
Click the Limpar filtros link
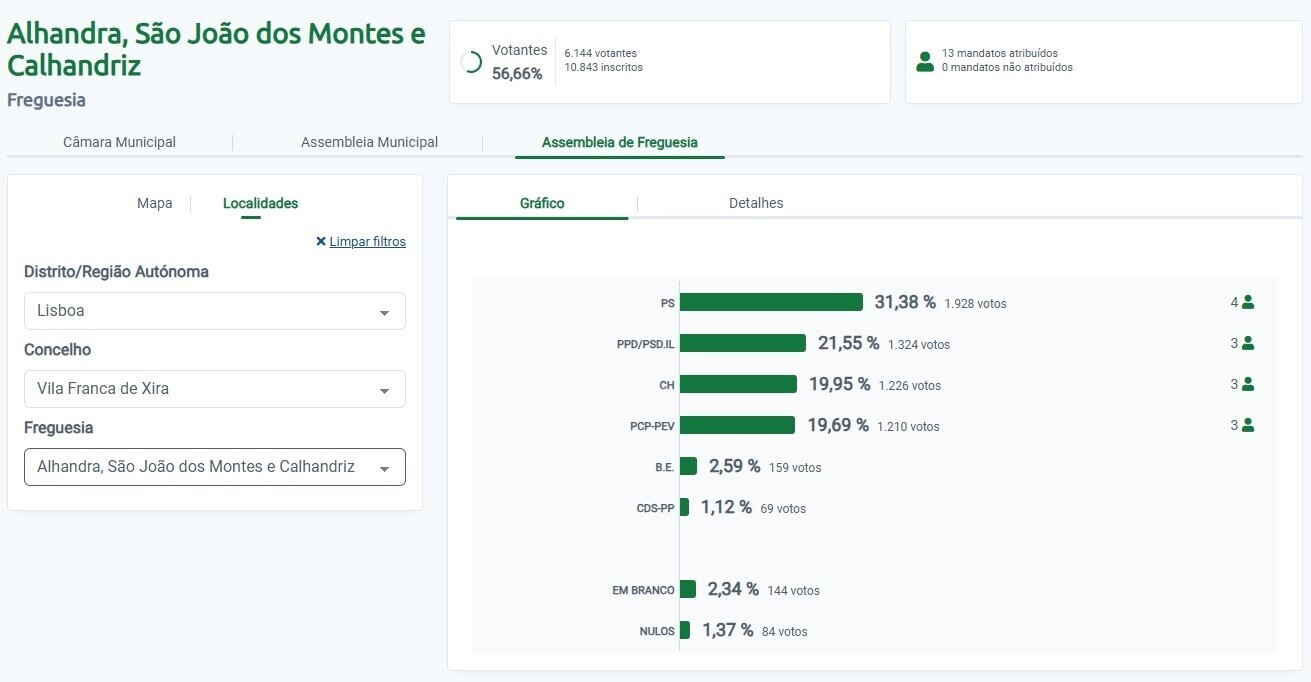[368, 241]
